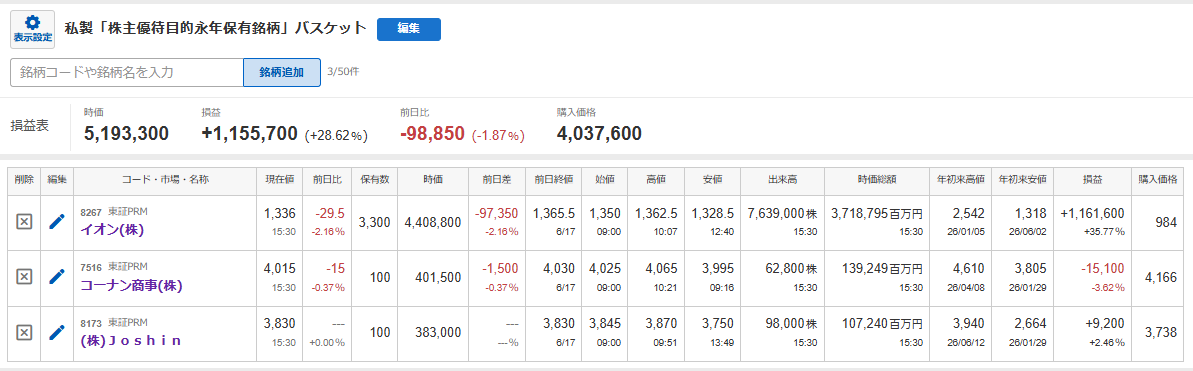The height and width of the screenshot is (371, 1193).
Task: Edit the イオン row with pencil icon
Action: [x=57, y=221]
